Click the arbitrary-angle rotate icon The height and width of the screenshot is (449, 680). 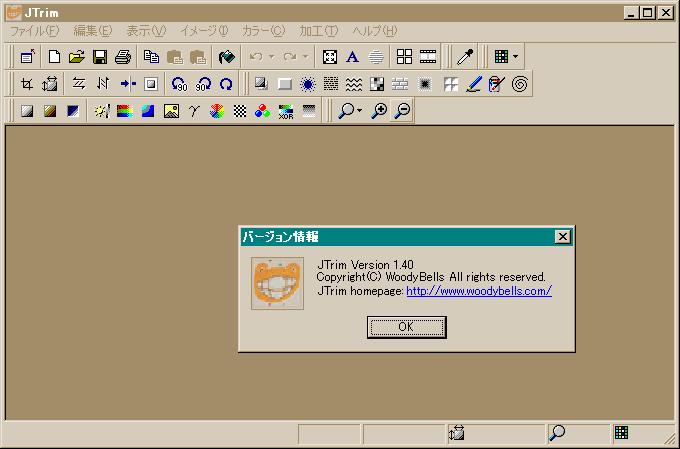pyautogui.click(x=226, y=84)
